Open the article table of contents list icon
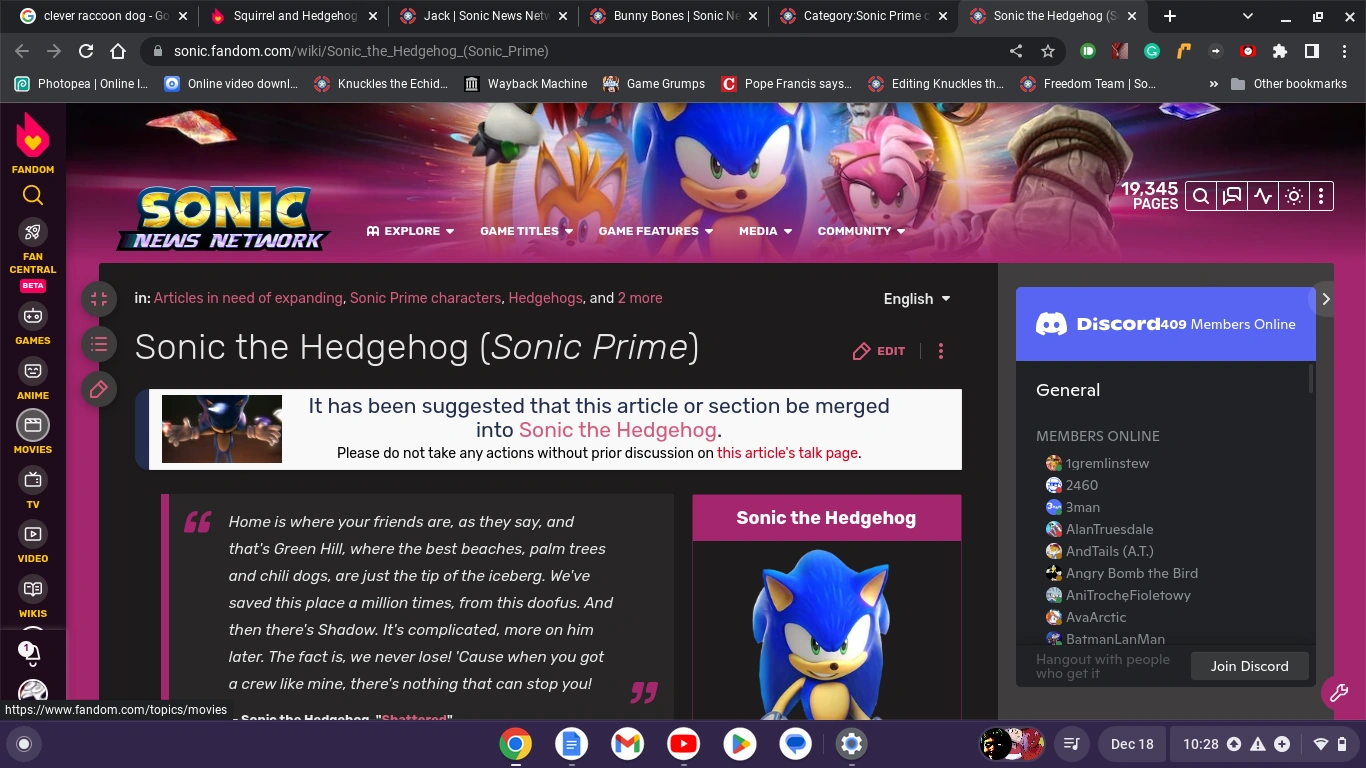 click(98, 344)
